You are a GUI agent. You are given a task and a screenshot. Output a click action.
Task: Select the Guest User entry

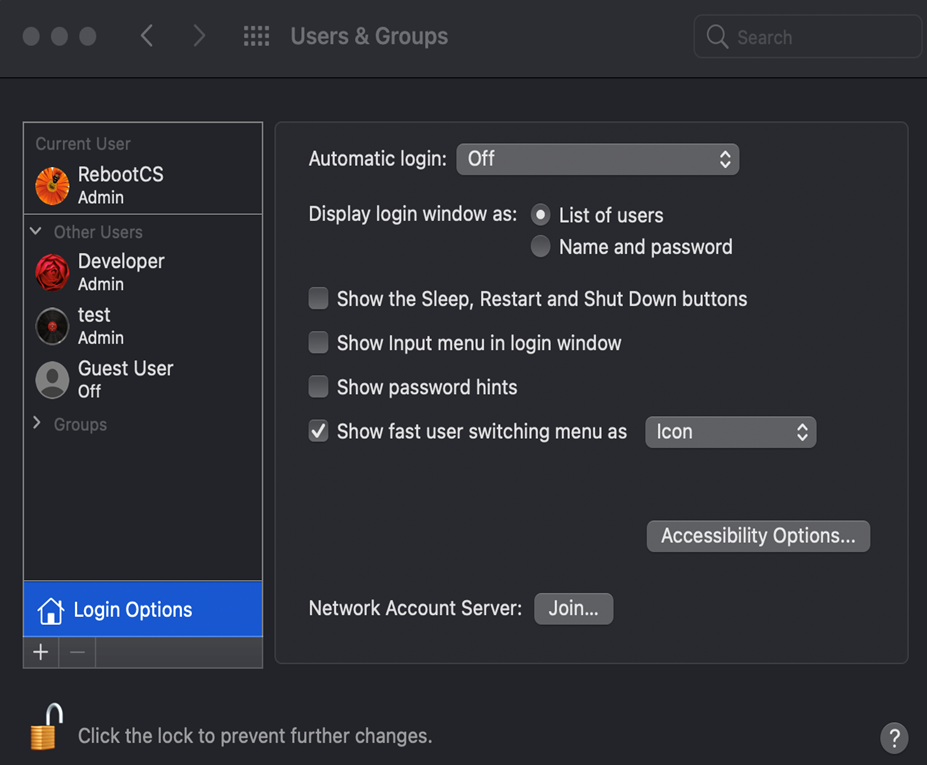(125, 379)
